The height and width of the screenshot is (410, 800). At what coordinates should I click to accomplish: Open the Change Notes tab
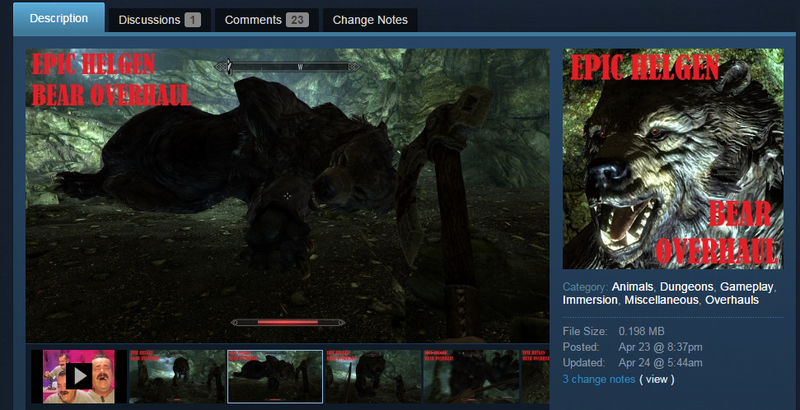[x=370, y=20]
